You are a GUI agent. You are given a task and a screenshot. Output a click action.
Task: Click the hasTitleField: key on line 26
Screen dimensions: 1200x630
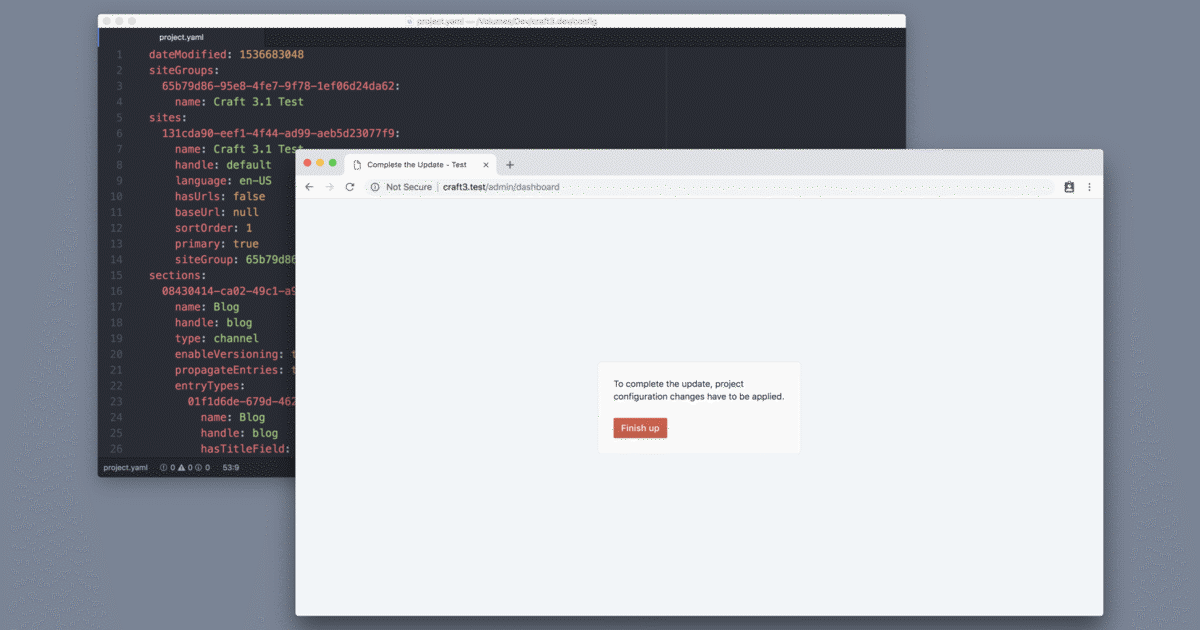245,449
